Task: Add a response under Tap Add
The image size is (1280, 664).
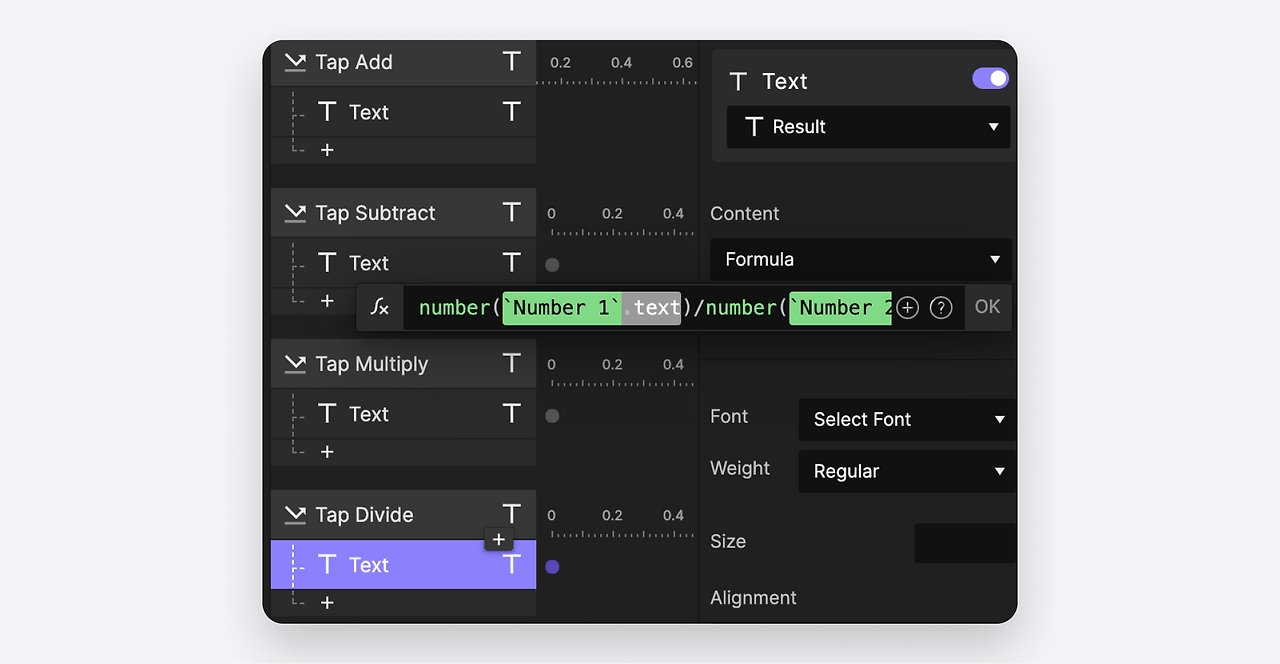Action: 327,150
